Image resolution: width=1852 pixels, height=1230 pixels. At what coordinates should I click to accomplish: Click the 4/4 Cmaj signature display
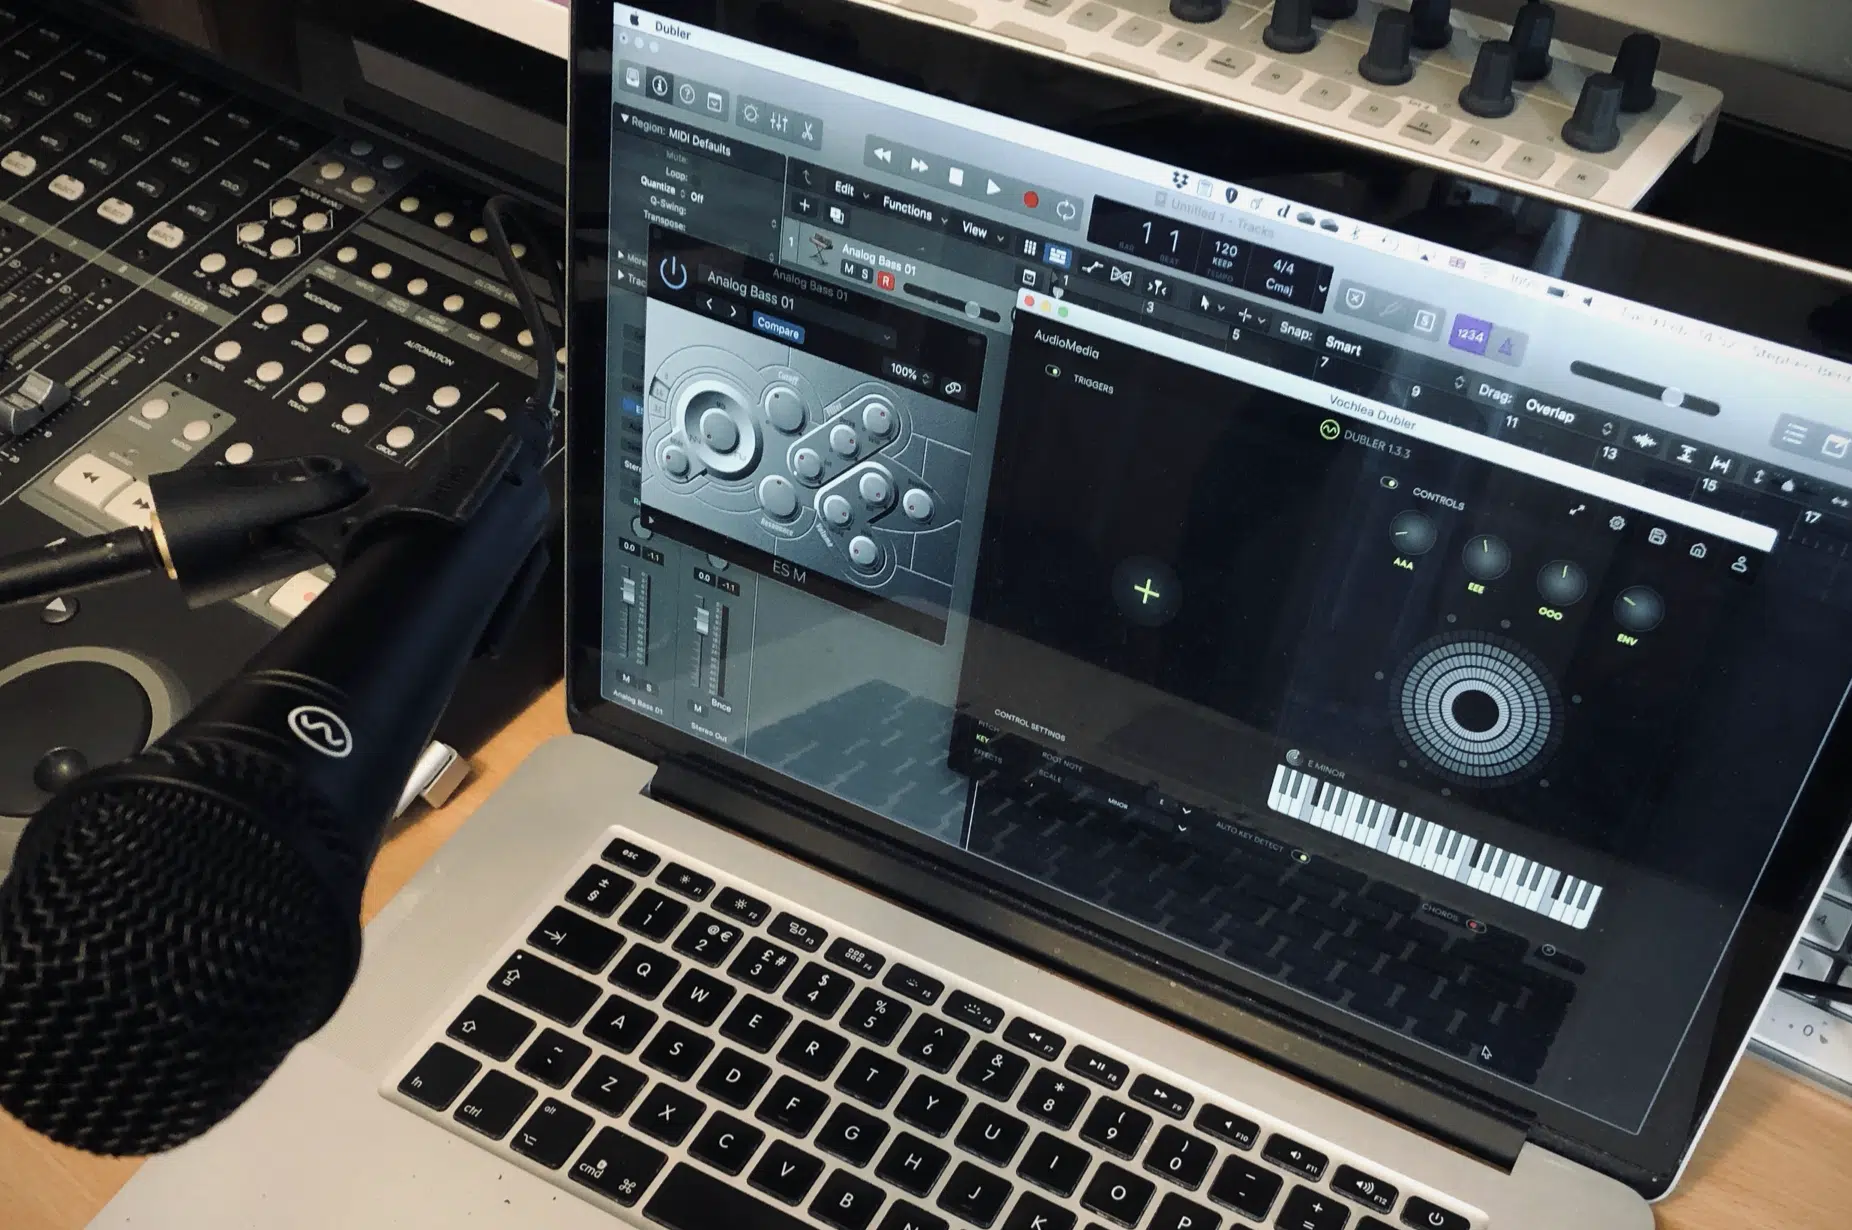point(1281,276)
